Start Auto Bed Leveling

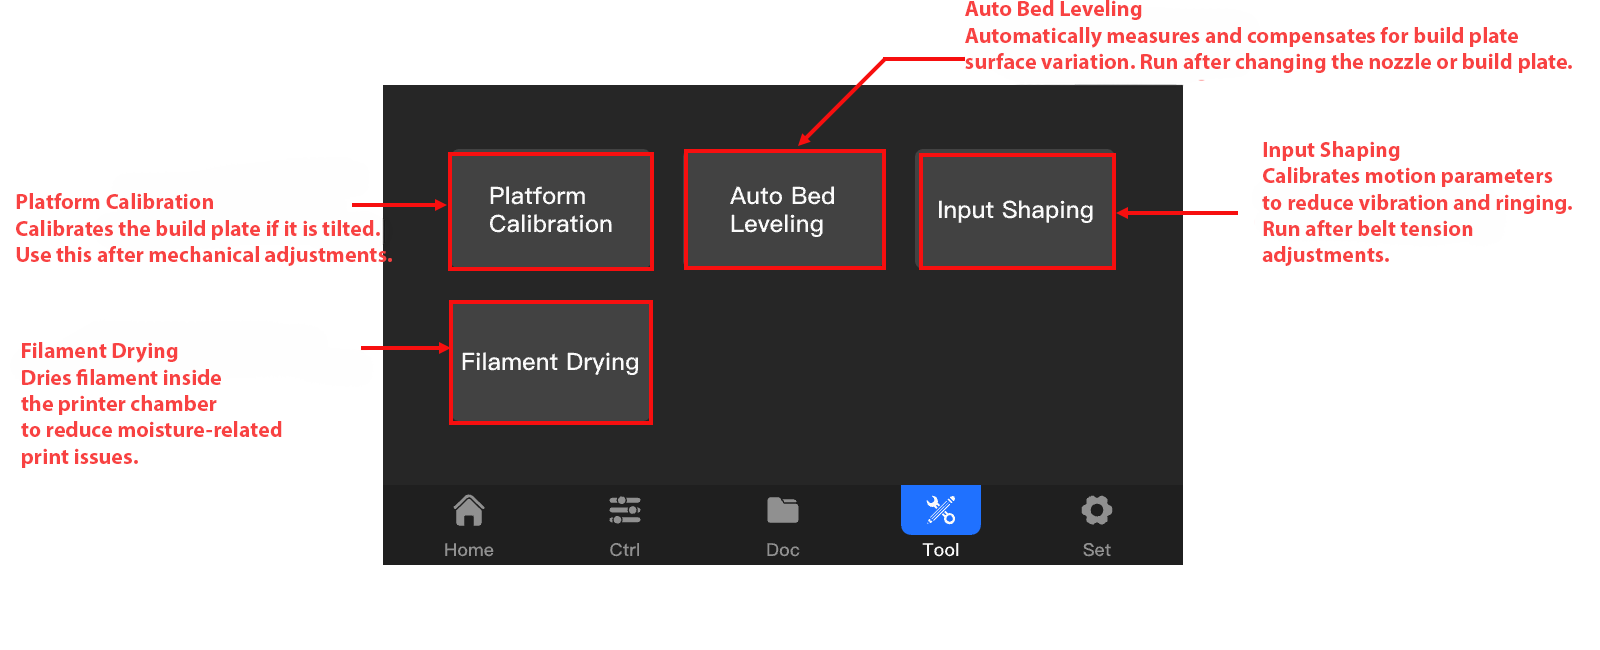point(784,210)
